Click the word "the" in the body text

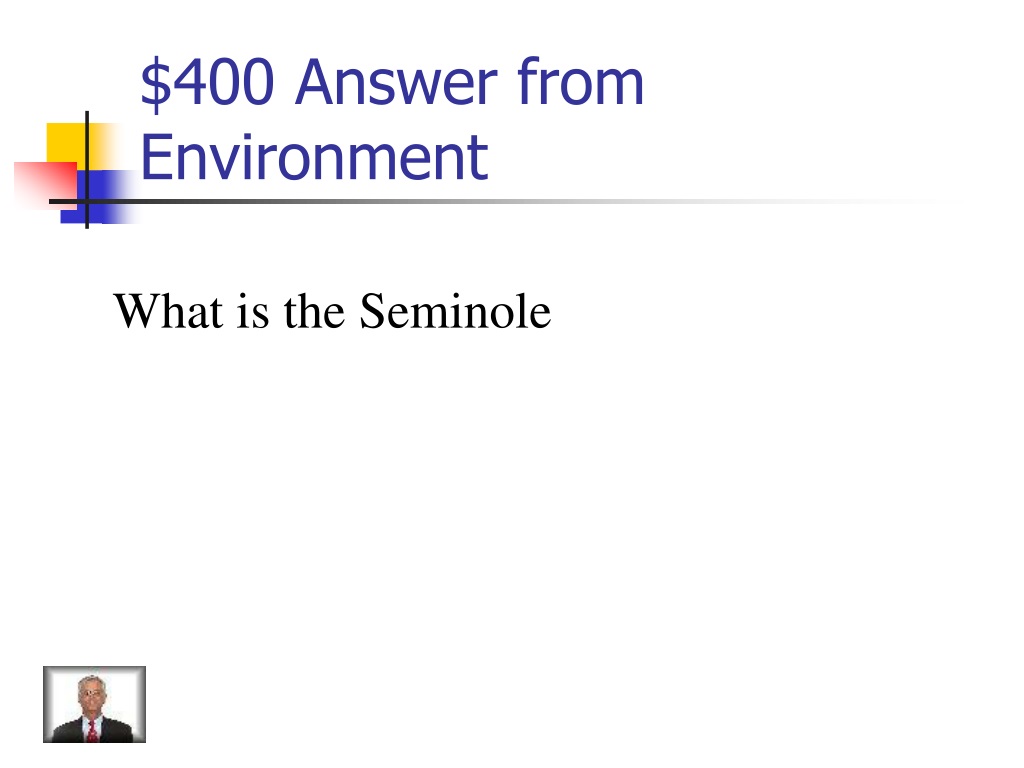(x=313, y=311)
